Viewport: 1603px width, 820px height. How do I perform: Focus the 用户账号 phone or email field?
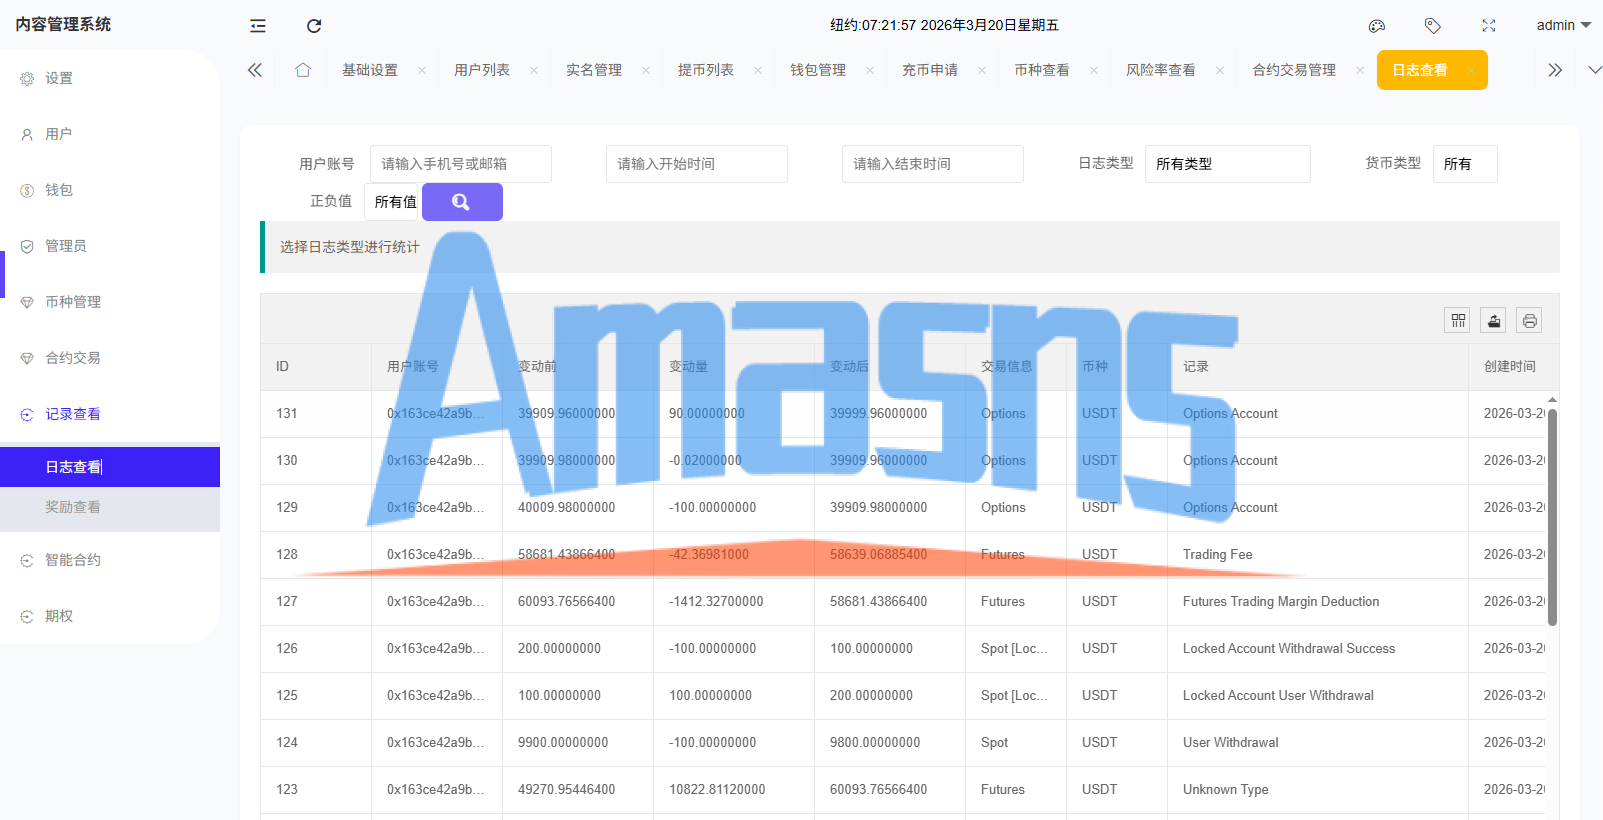pyautogui.click(x=461, y=164)
